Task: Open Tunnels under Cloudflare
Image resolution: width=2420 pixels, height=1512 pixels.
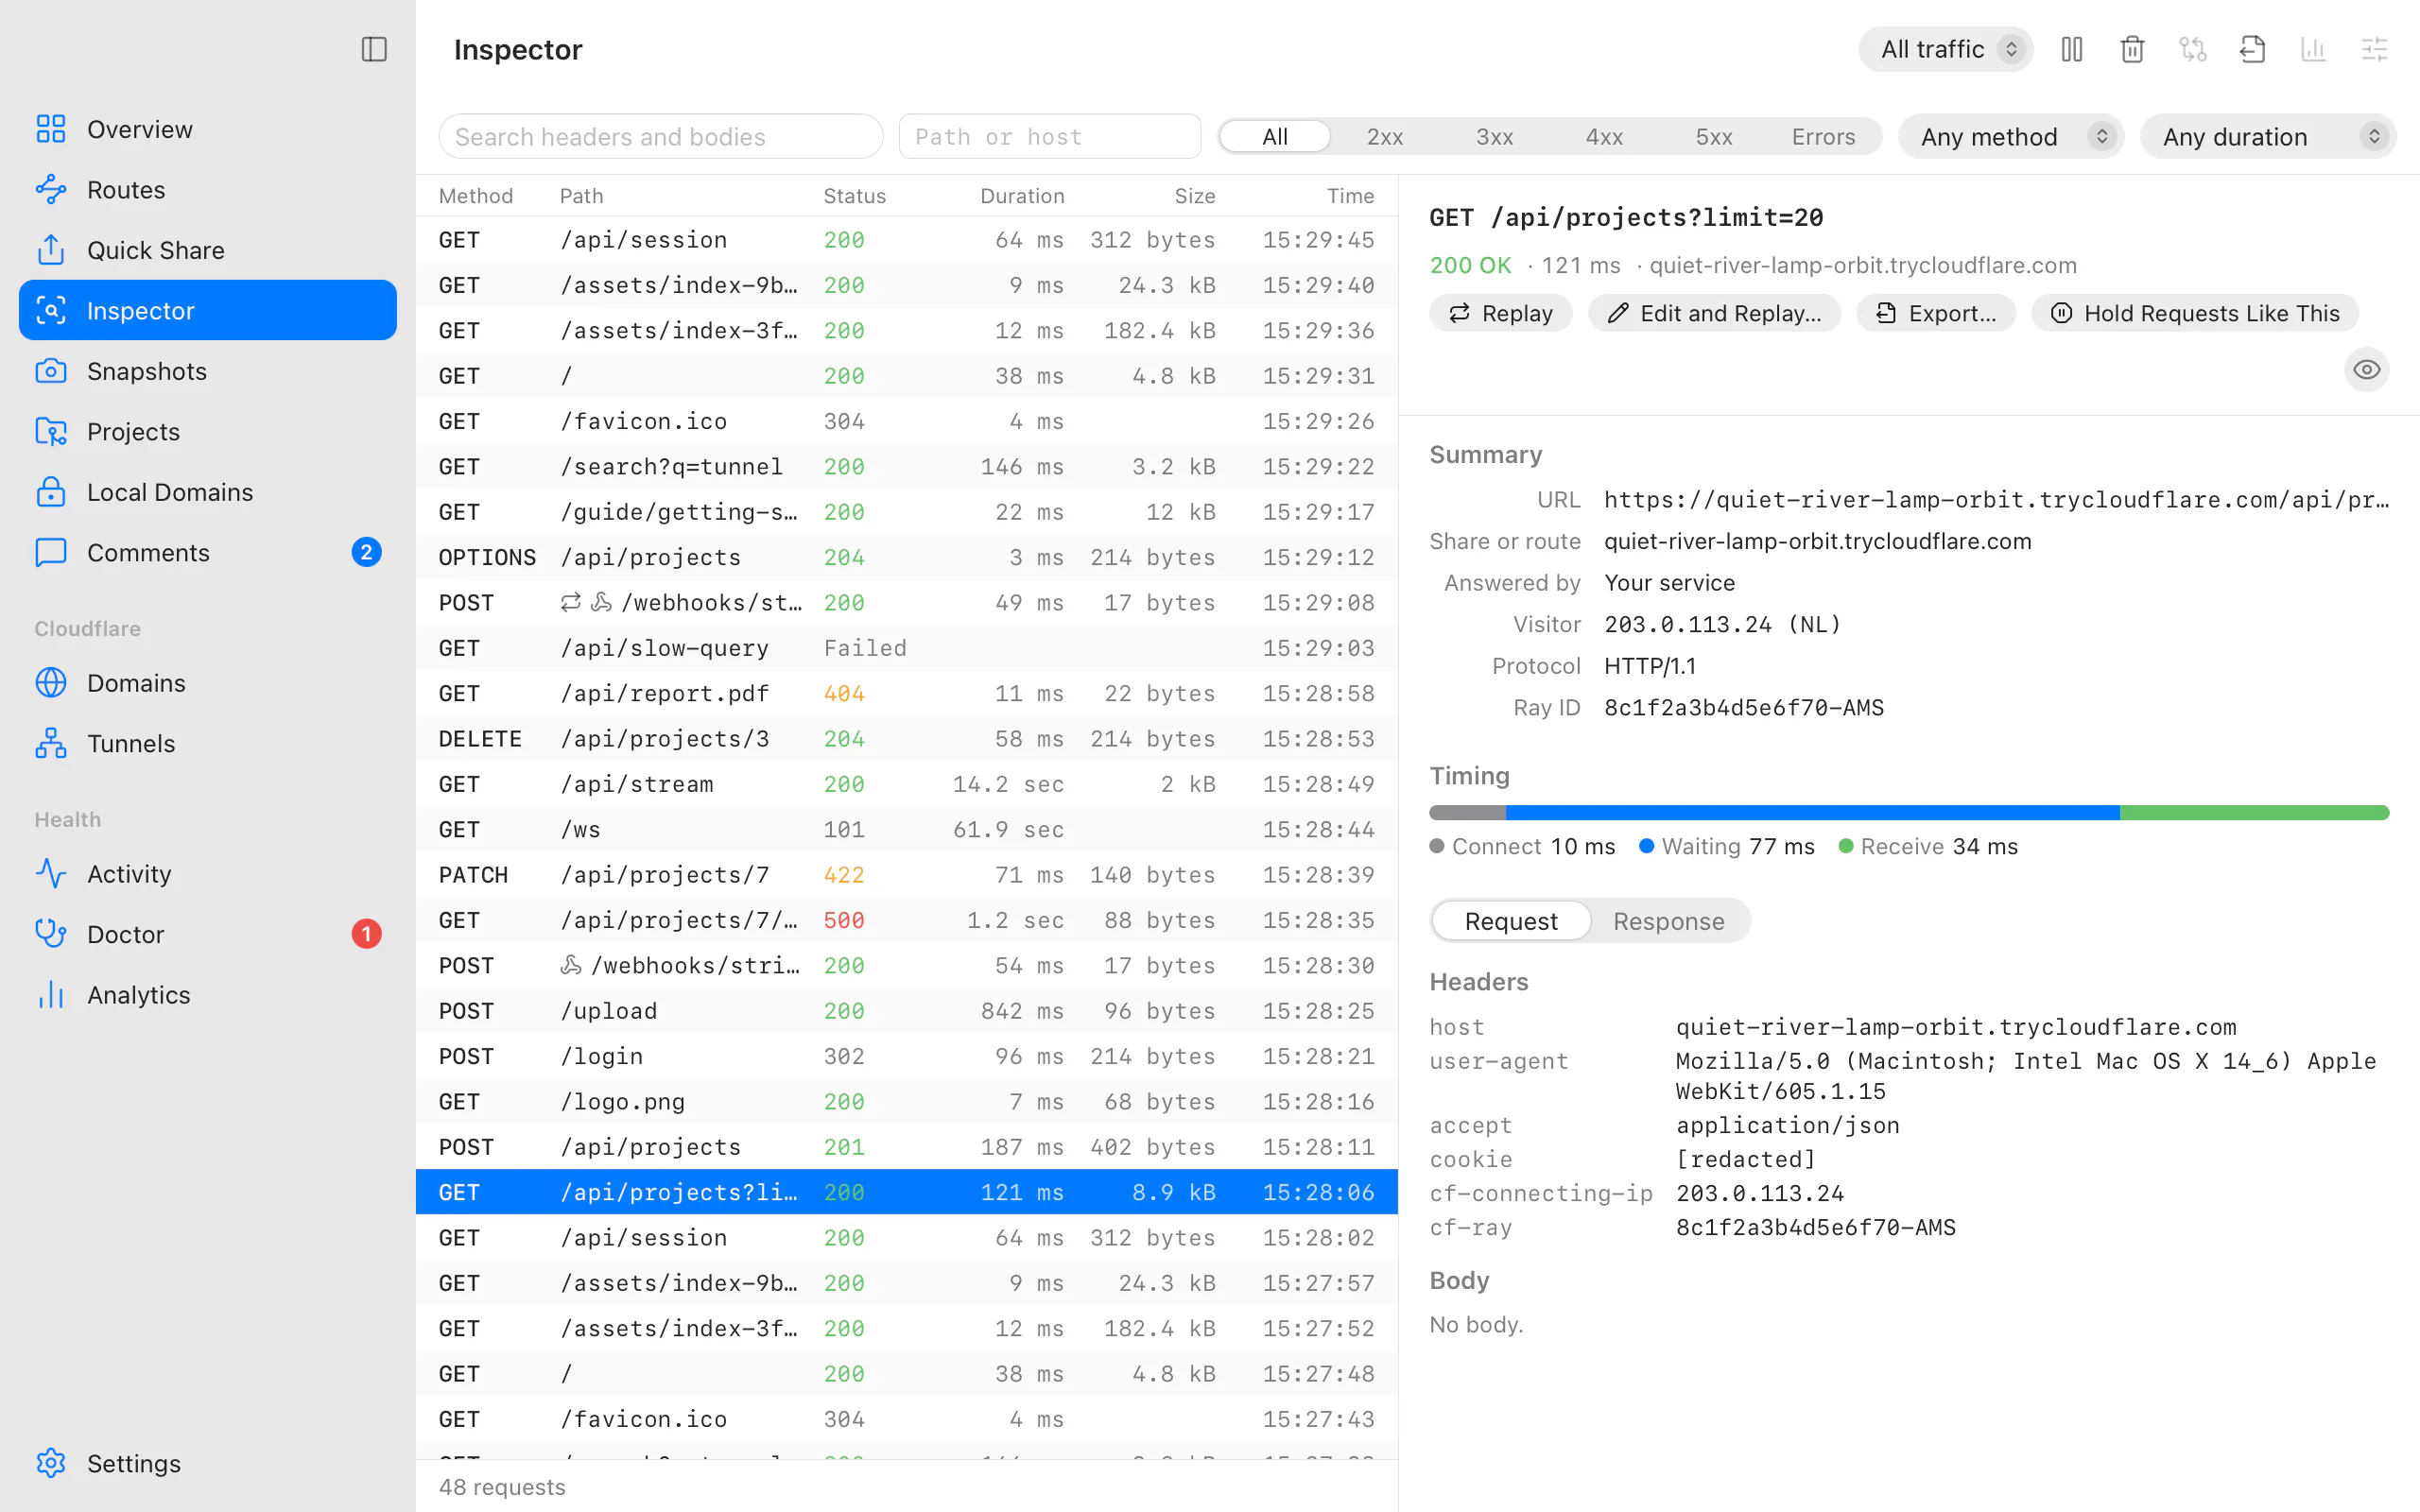Action: pos(208,743)
